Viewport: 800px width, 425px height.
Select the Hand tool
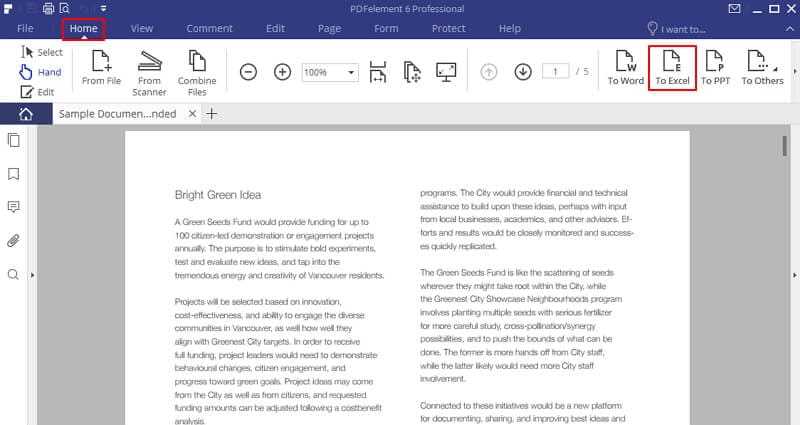41,72
